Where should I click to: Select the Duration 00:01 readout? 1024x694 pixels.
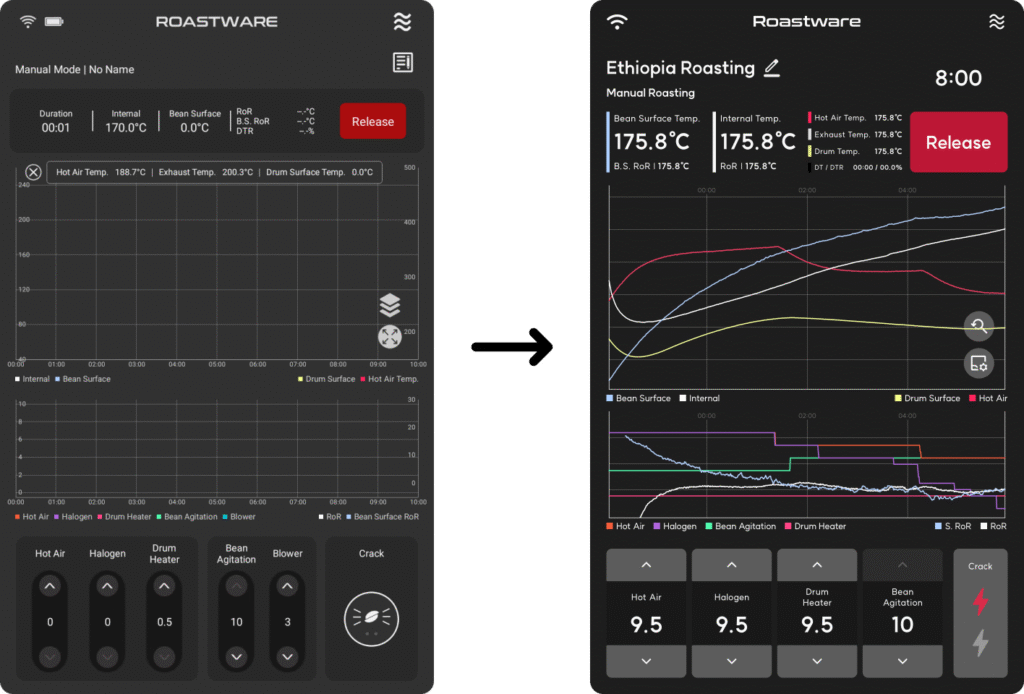[x=56, y=121]
